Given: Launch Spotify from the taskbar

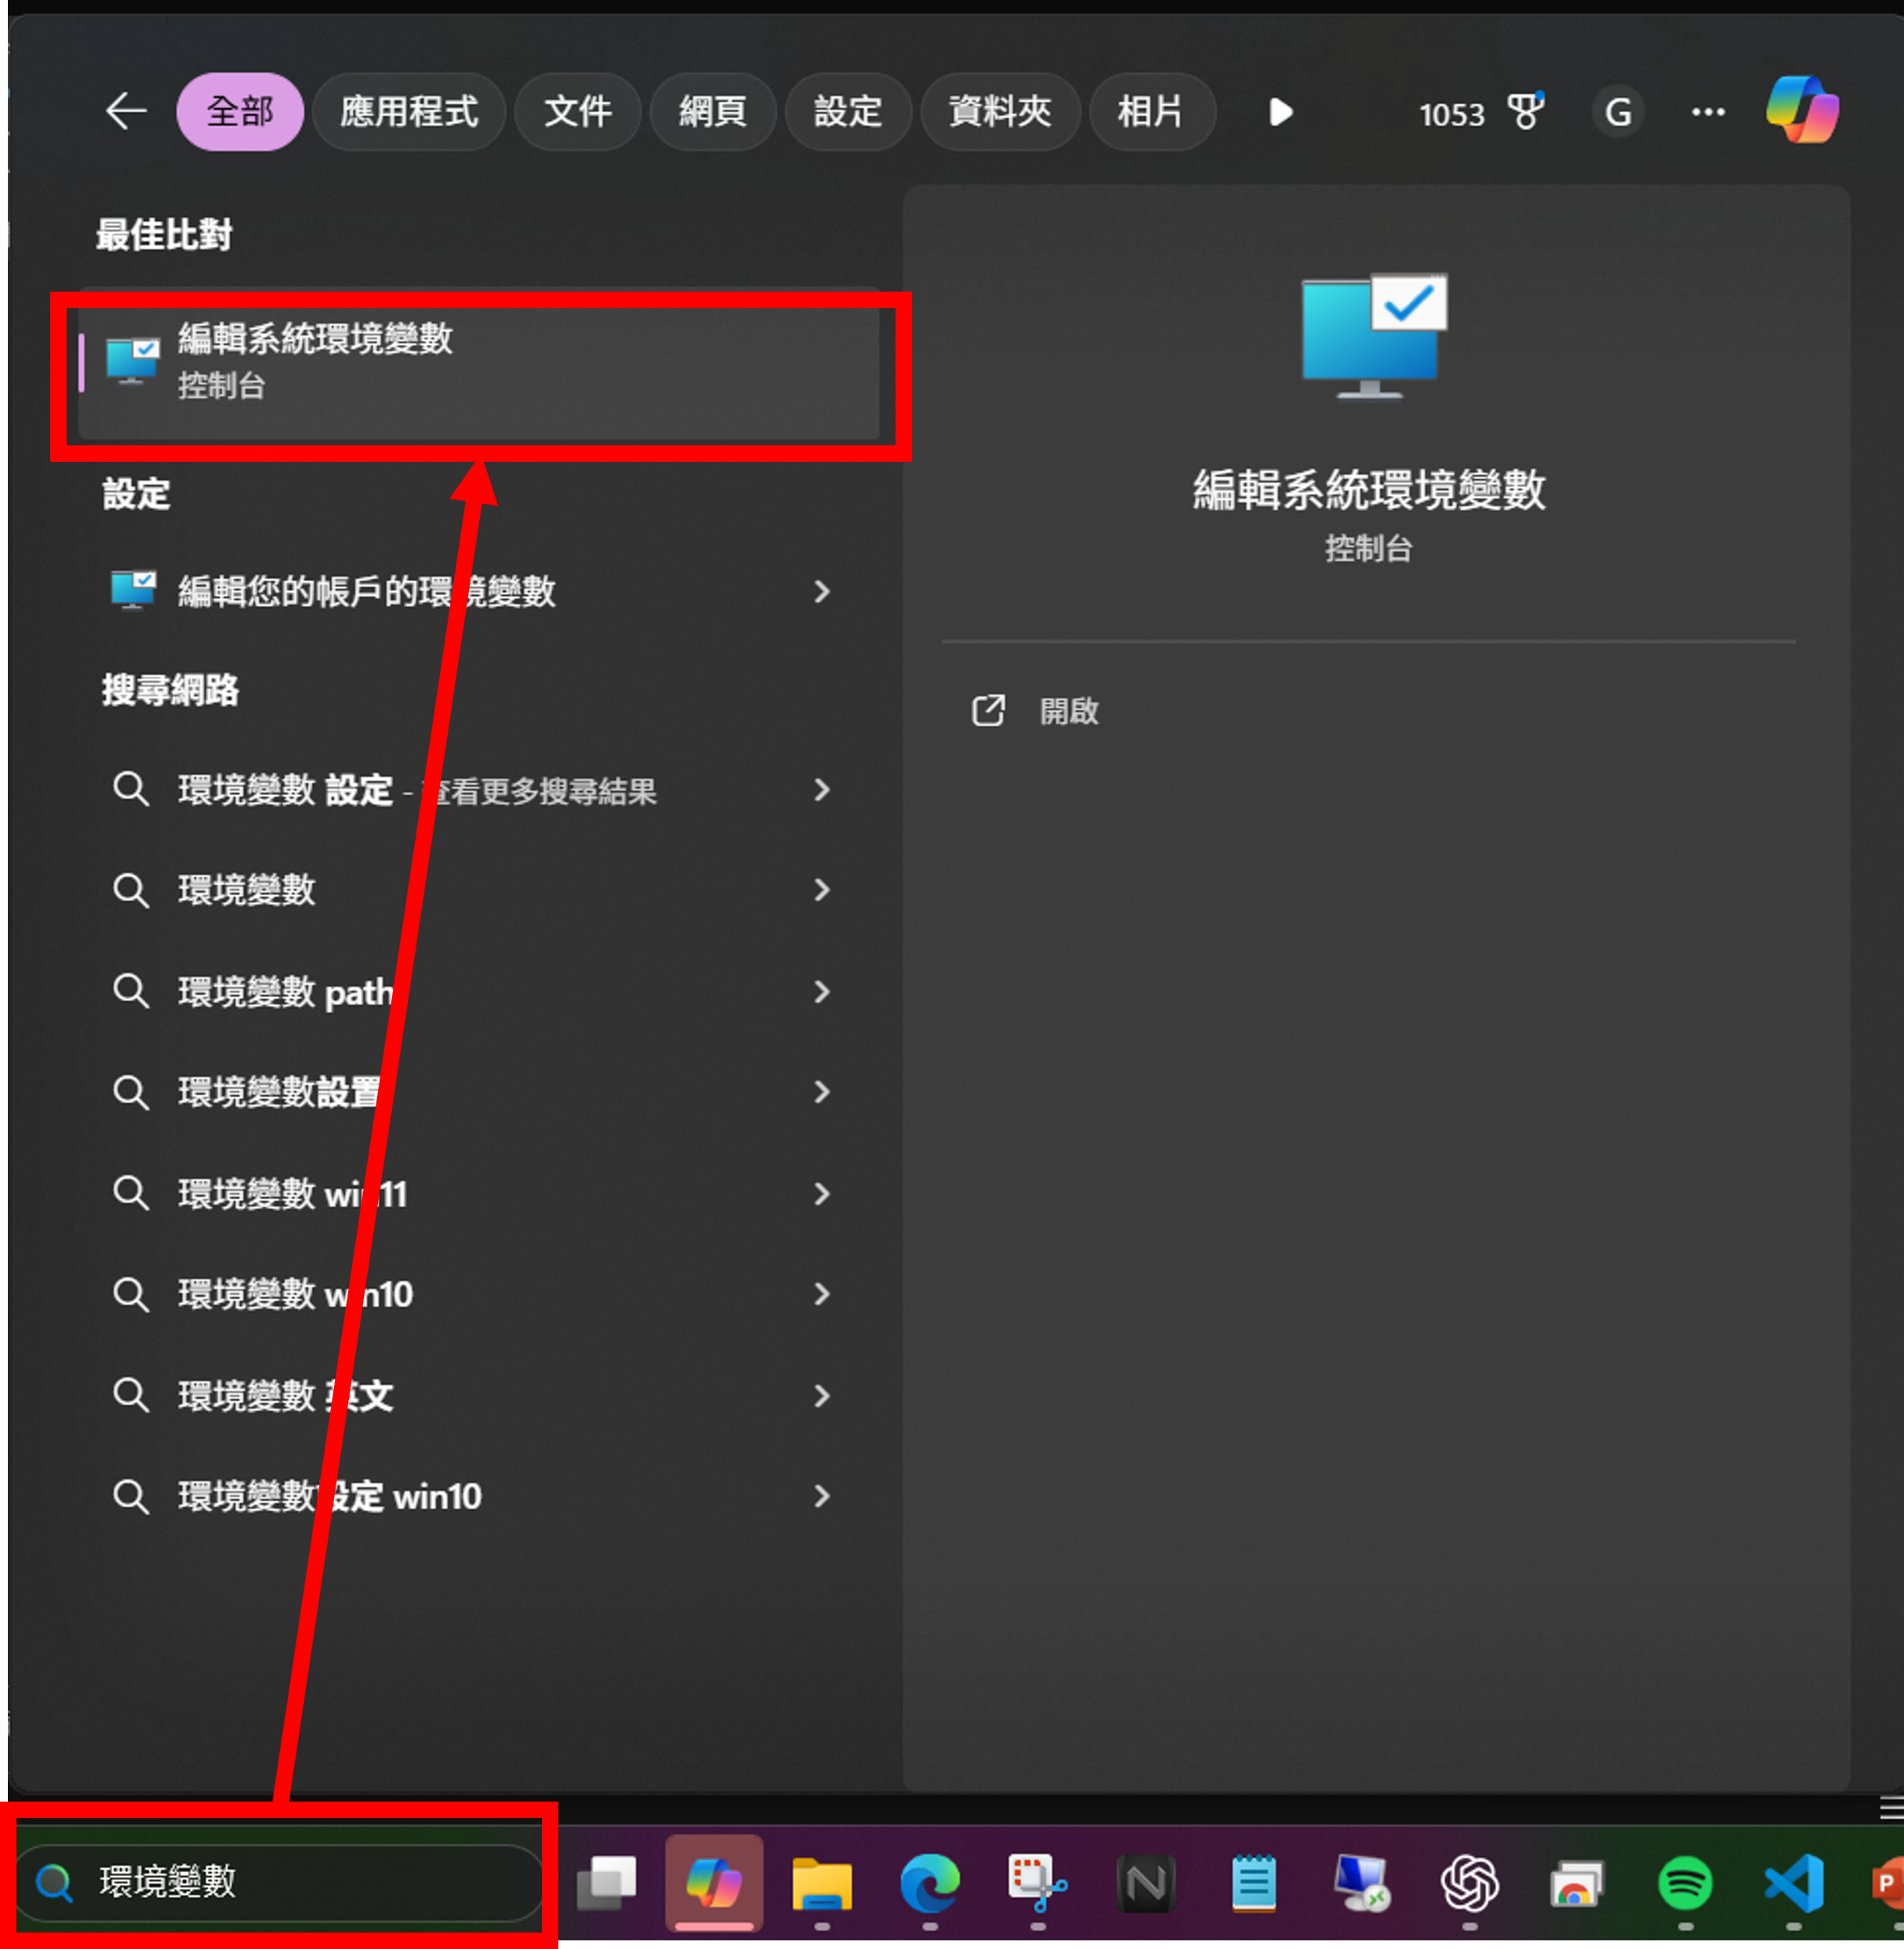Looking at the screenshot, I should pyautogui.click(x=1685, y=1883).
